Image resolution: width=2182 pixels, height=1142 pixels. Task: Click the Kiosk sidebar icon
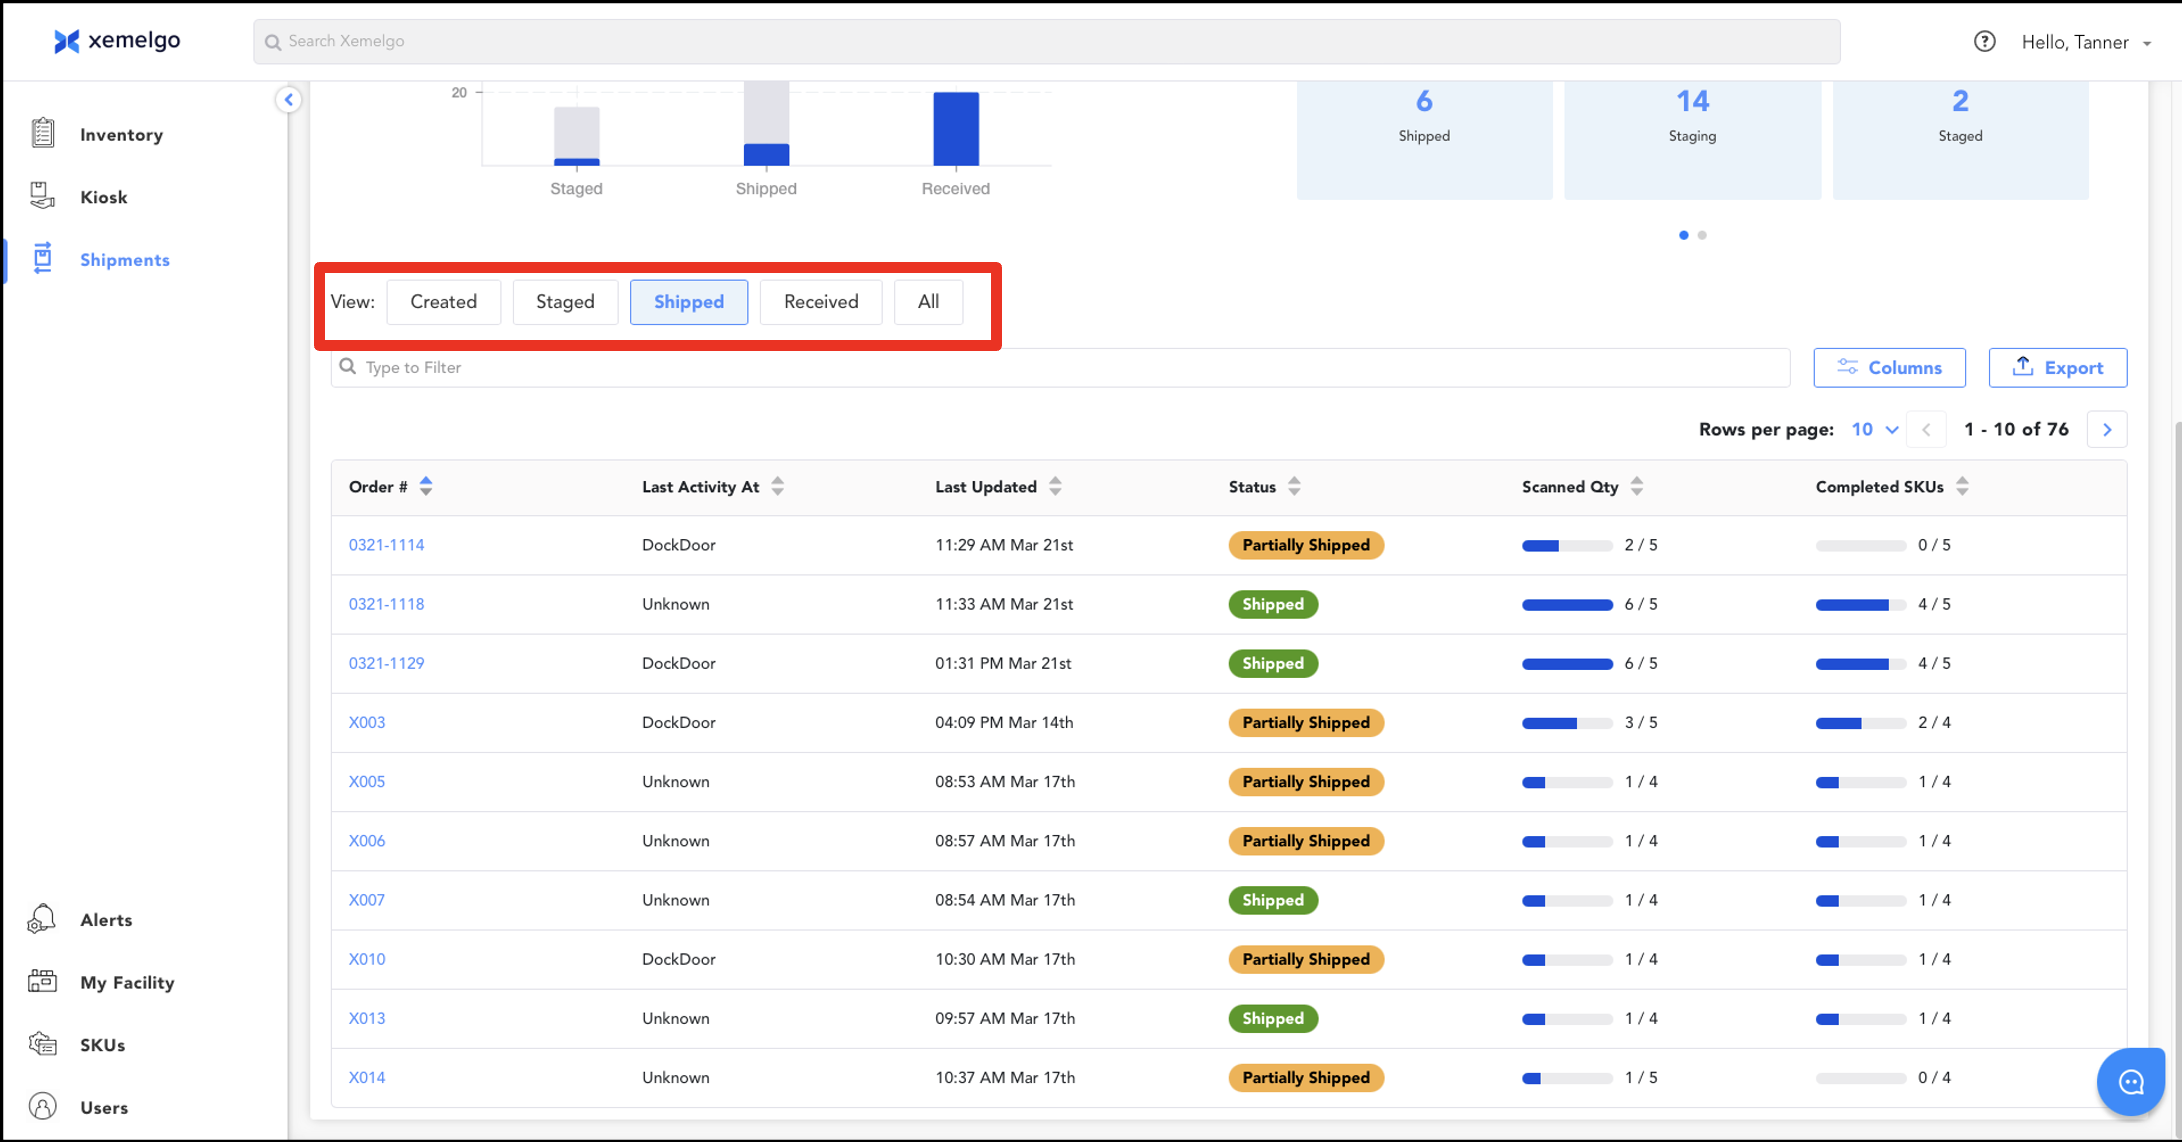tap(42, 196)
